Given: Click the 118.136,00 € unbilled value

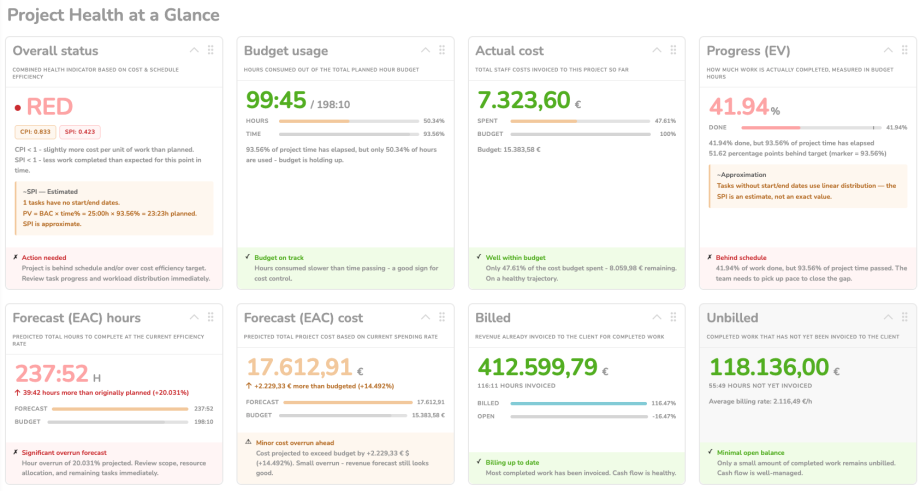Looking at the screenshot, I should pos(774,367).
